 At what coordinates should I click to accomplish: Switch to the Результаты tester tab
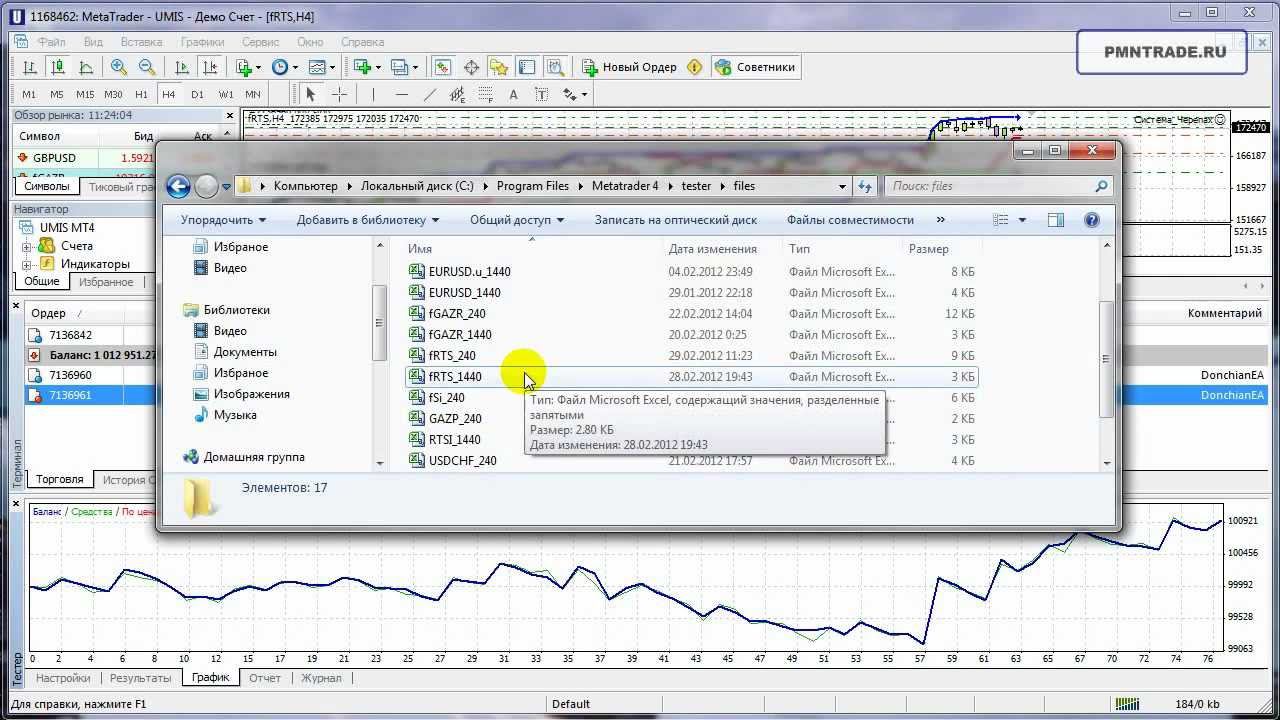coord(141,678)
